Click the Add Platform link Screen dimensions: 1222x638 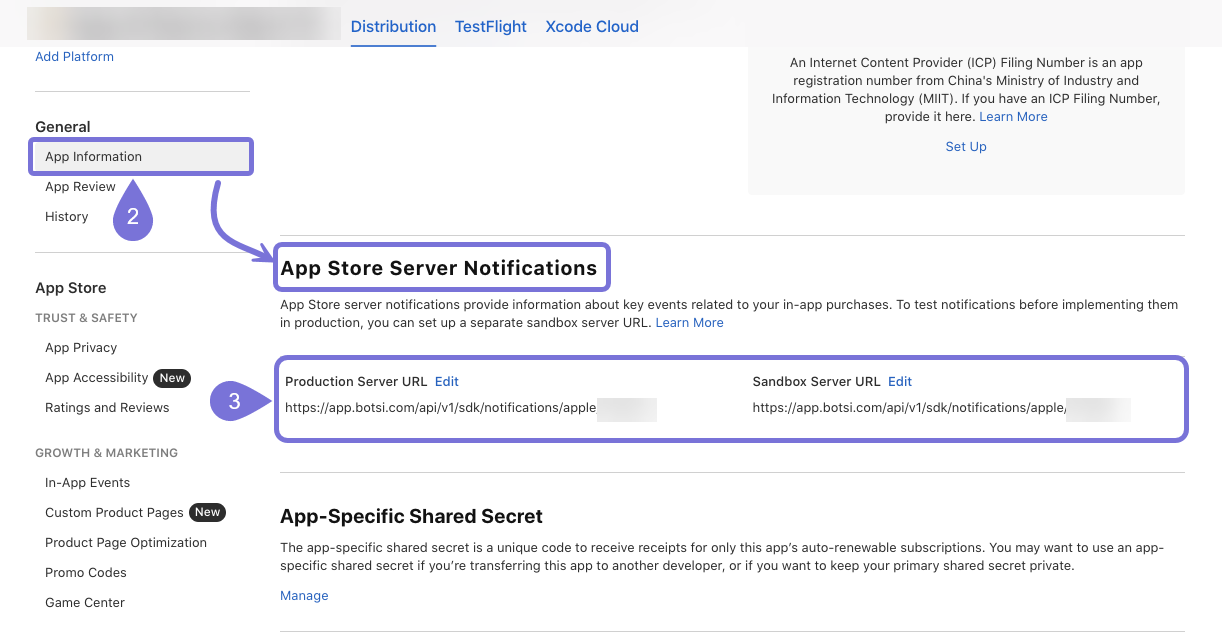(x=74, y=57)
